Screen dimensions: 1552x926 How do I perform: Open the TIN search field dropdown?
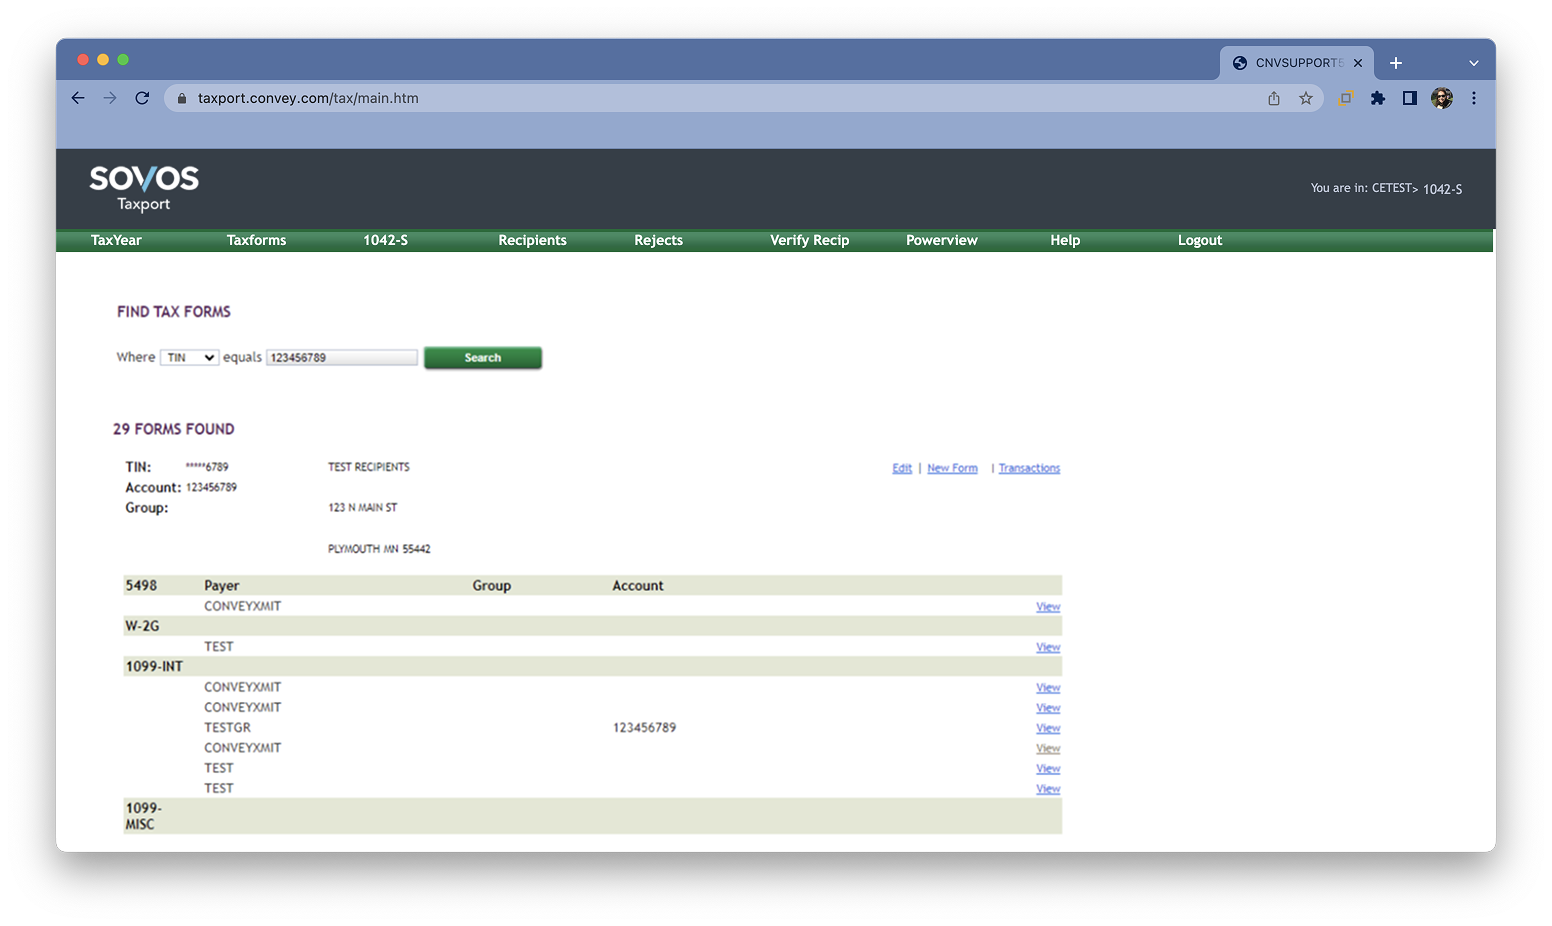[189, 357]
